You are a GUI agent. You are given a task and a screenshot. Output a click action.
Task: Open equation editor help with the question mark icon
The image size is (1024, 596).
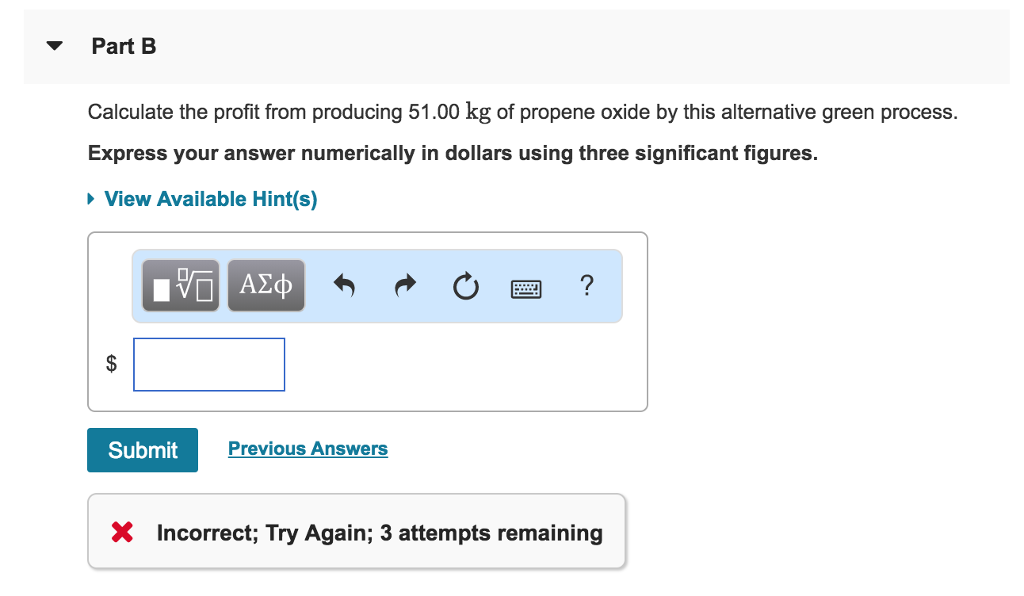[x=586, y=286]
